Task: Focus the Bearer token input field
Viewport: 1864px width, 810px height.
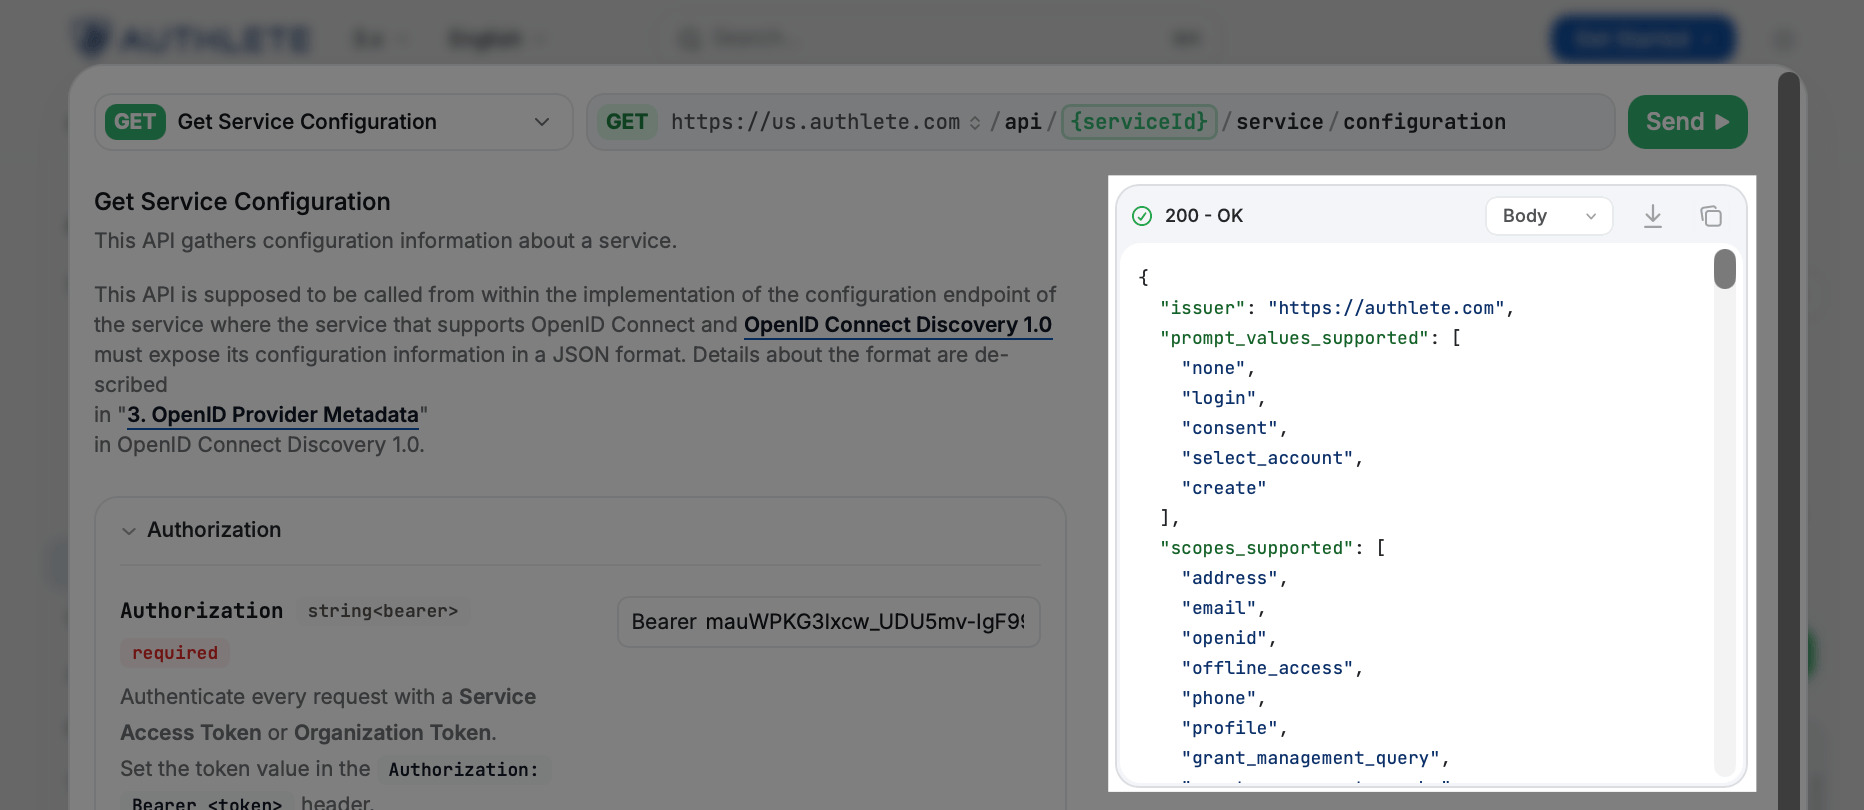Action: 829,622
